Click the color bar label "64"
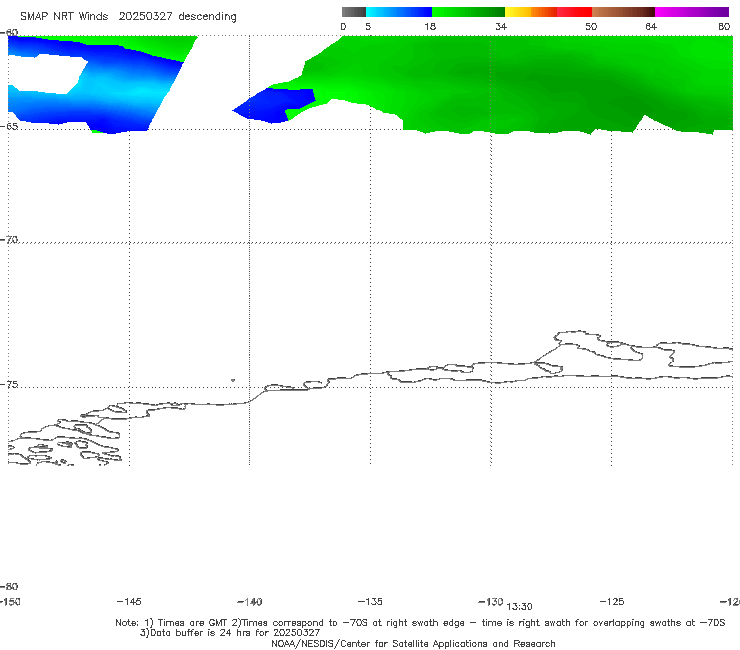 (x=651, y=26)
